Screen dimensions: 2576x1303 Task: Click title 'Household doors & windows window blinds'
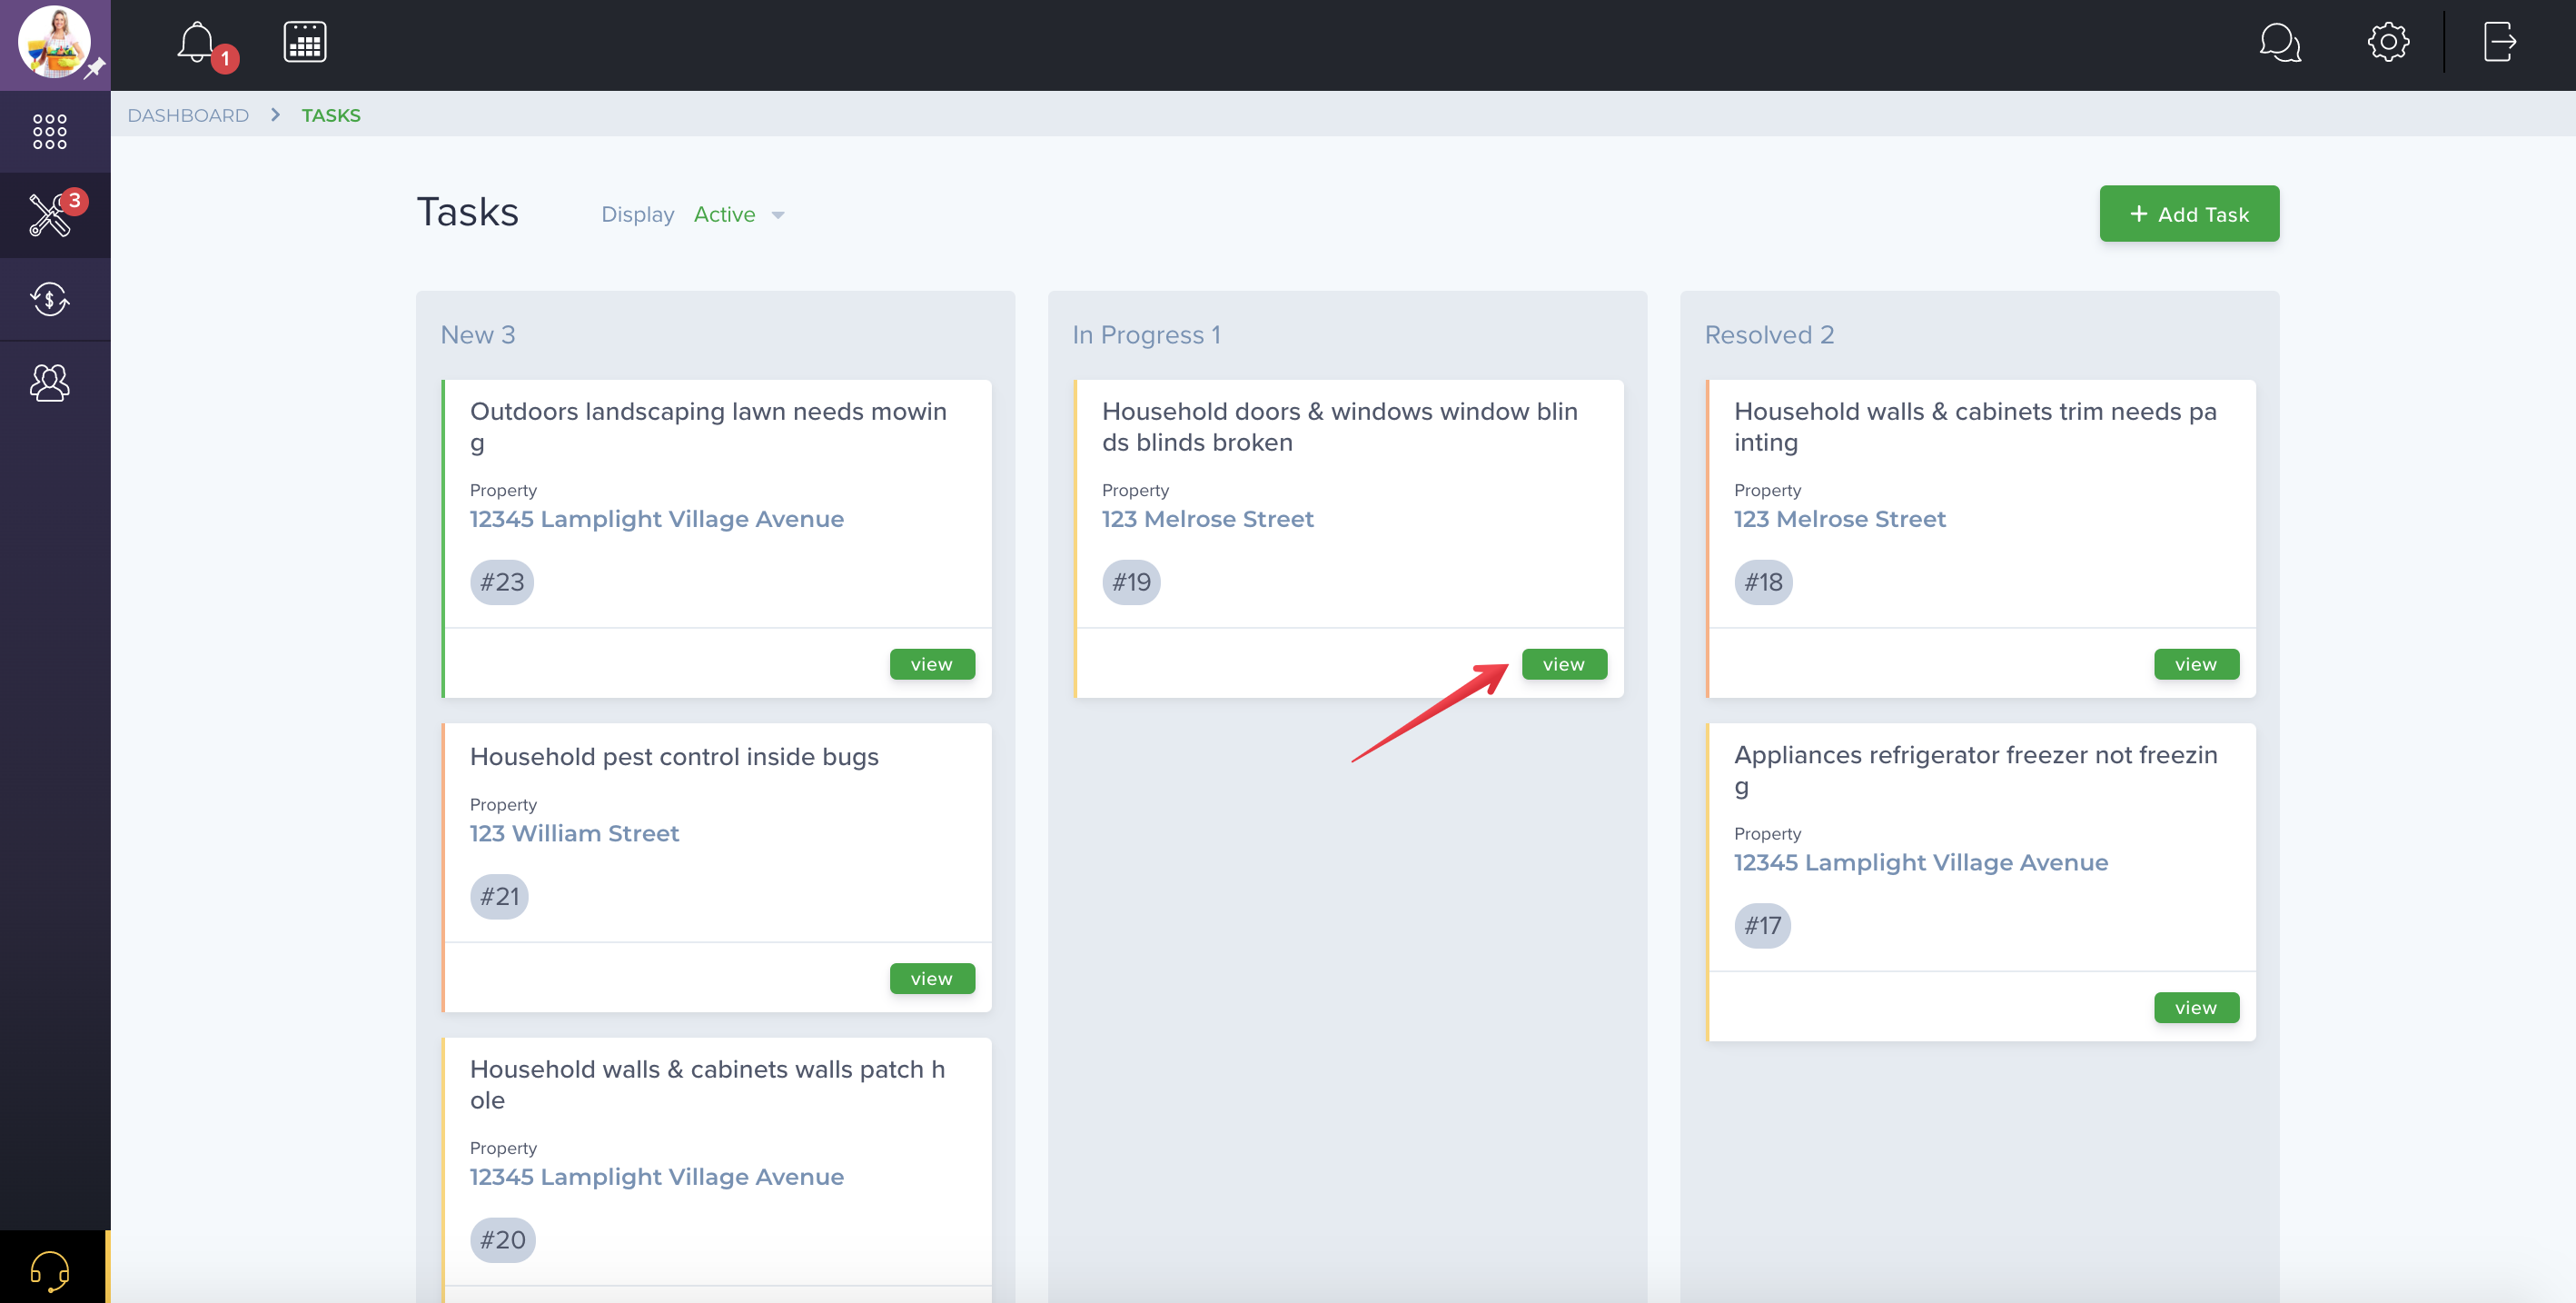(x=1340, y=426)
